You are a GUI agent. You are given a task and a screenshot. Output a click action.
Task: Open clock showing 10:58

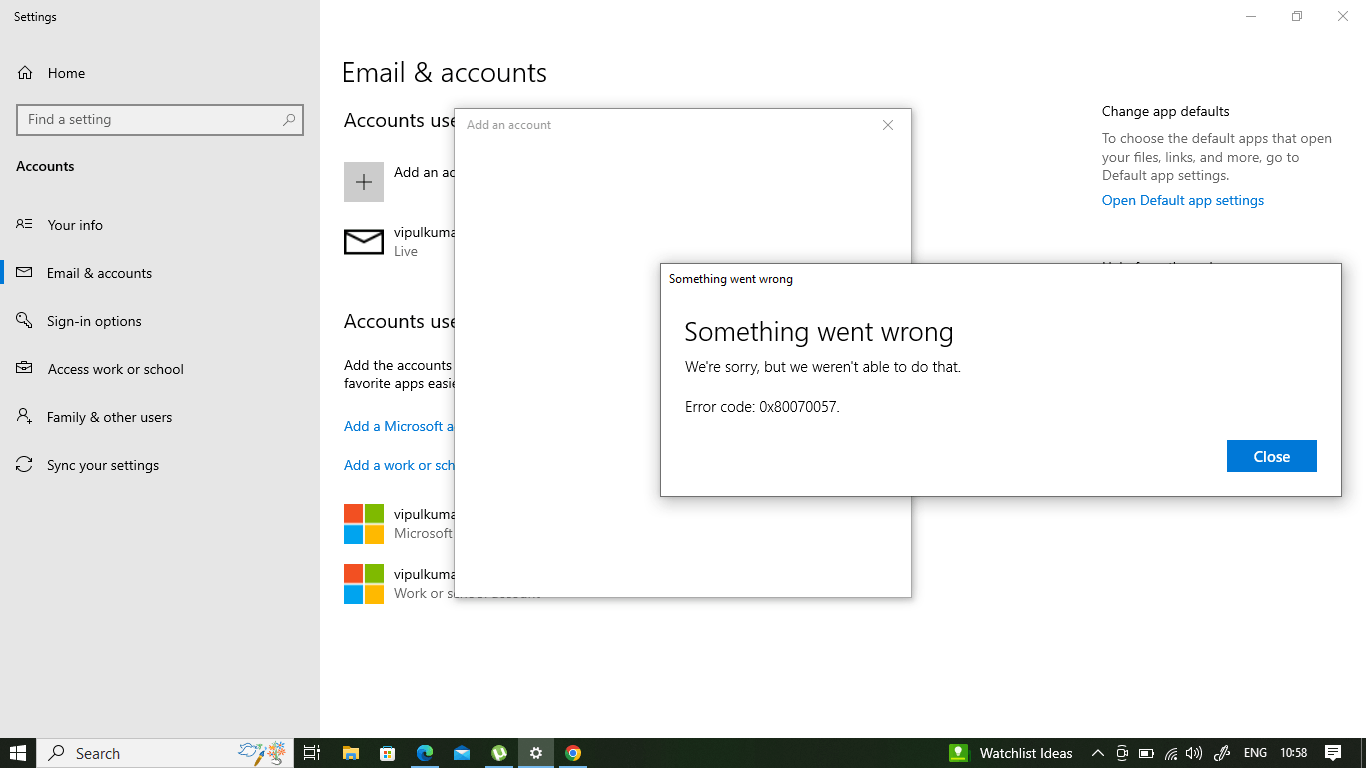(x=1294, y=753)
